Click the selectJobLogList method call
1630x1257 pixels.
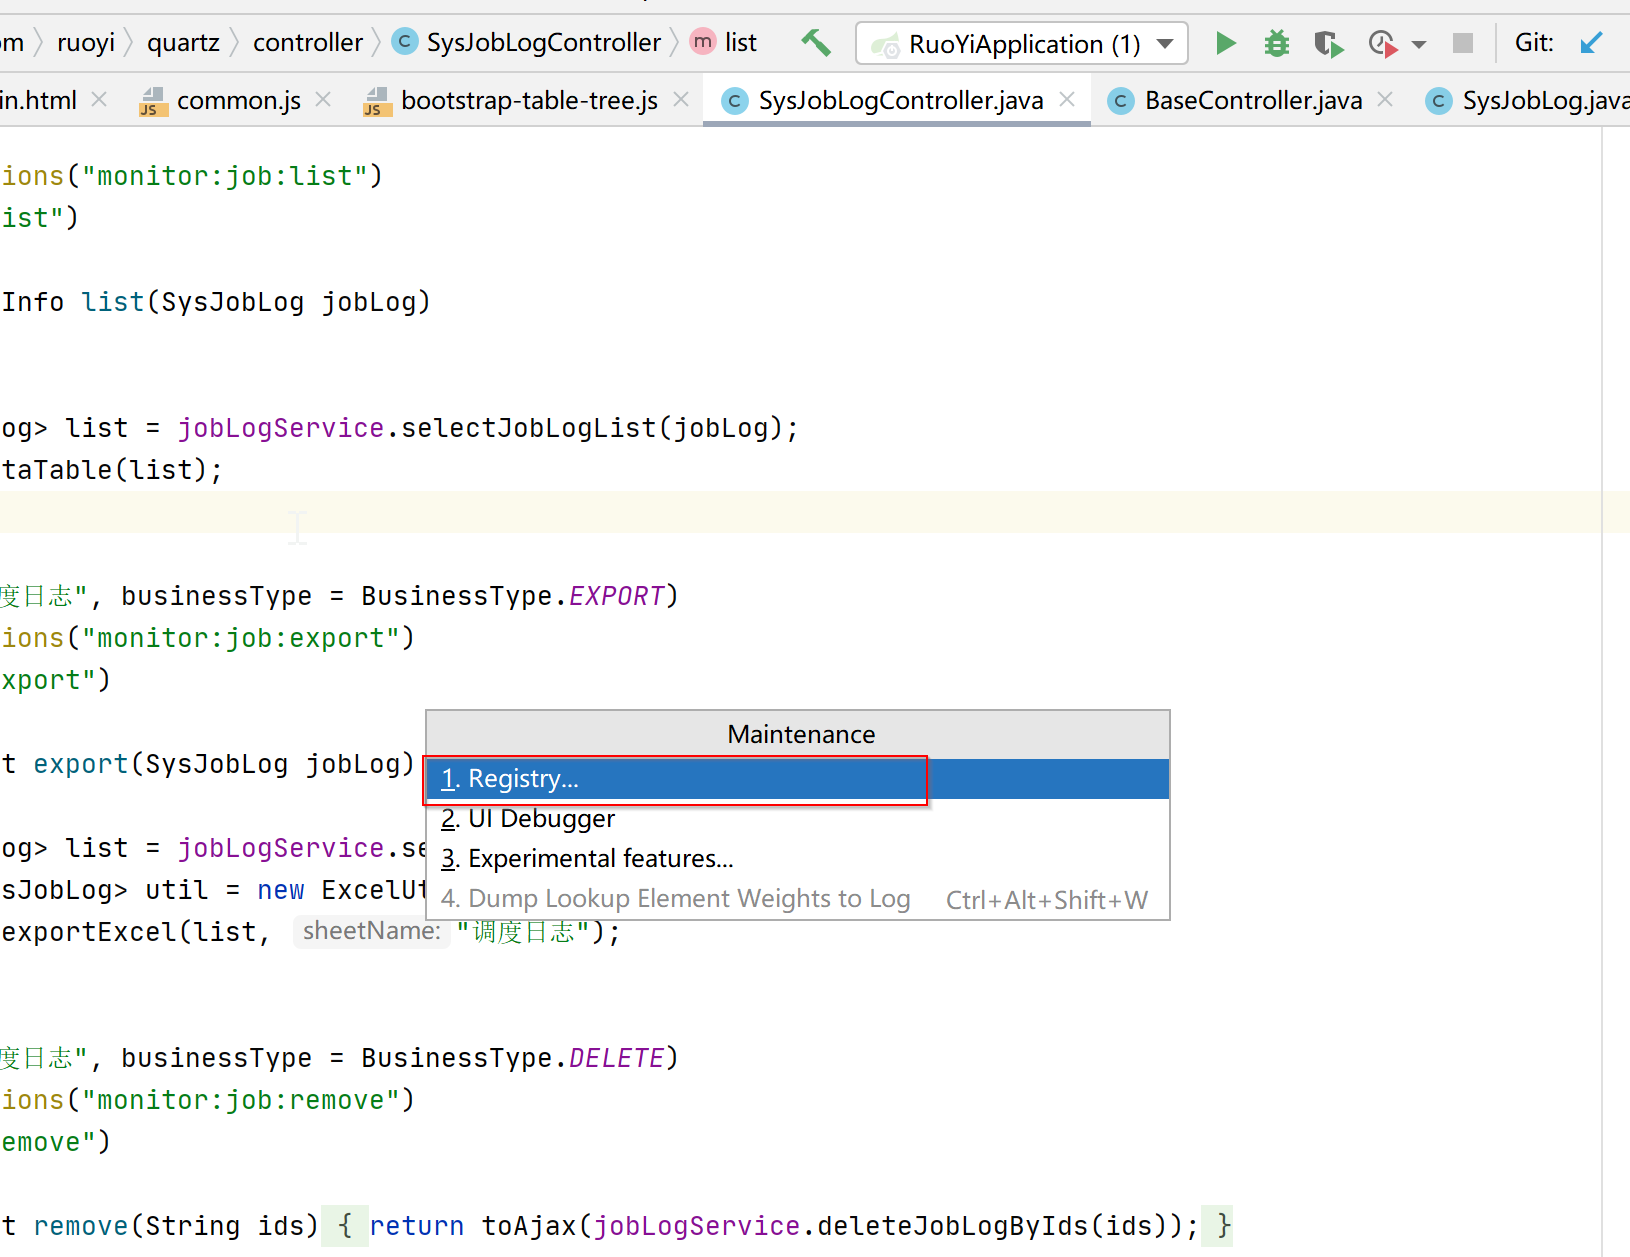528,428
